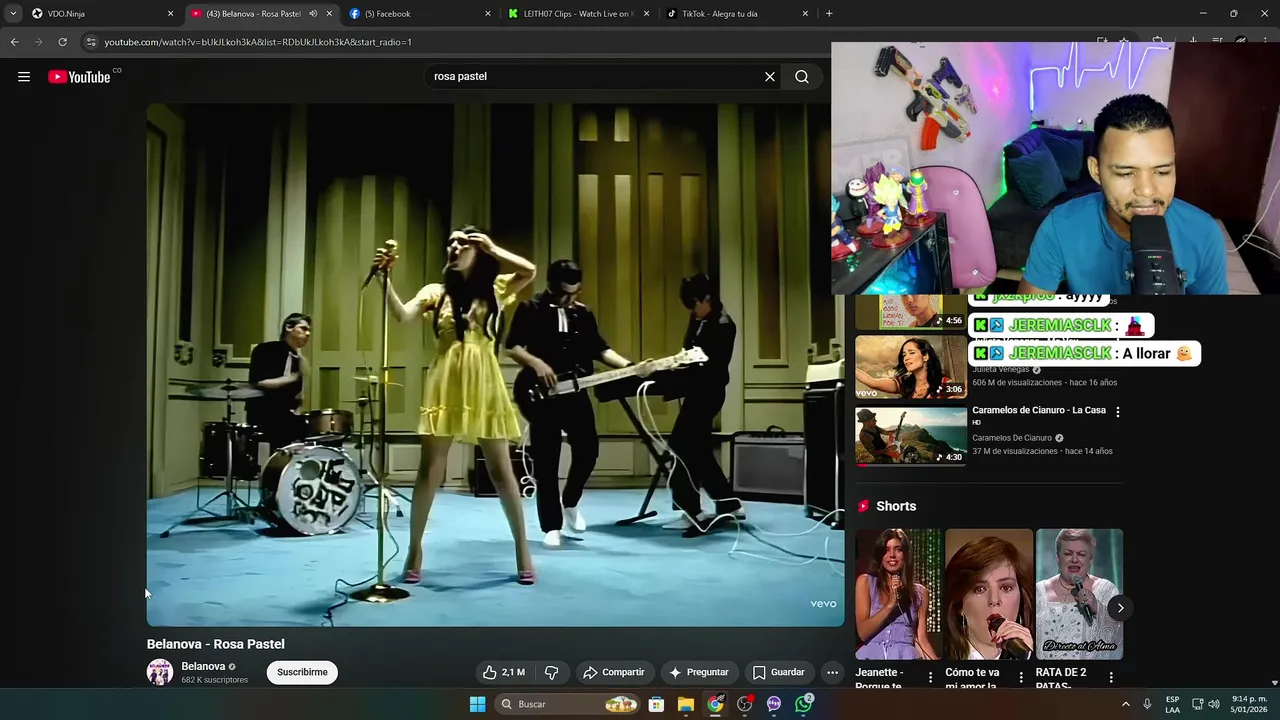Open options for 'RATA DE 2 PATAS' short
The image size is (1280, 720).
[1111, 678]
